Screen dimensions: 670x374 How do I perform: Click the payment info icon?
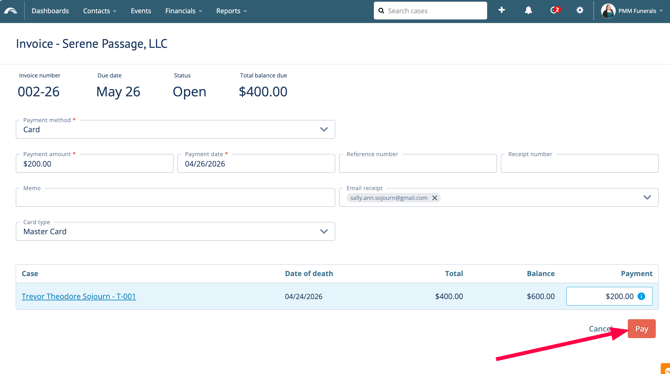click(x=641, y=296)
